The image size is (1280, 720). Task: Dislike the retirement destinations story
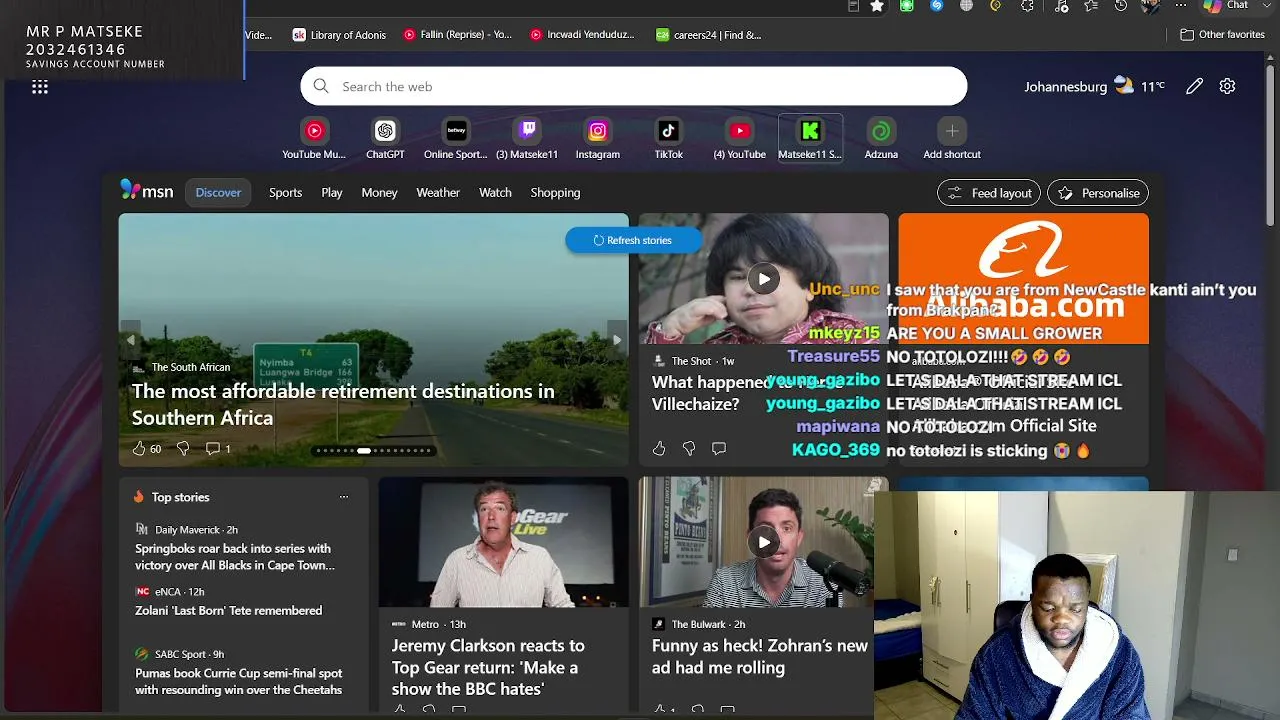[183, 449]
